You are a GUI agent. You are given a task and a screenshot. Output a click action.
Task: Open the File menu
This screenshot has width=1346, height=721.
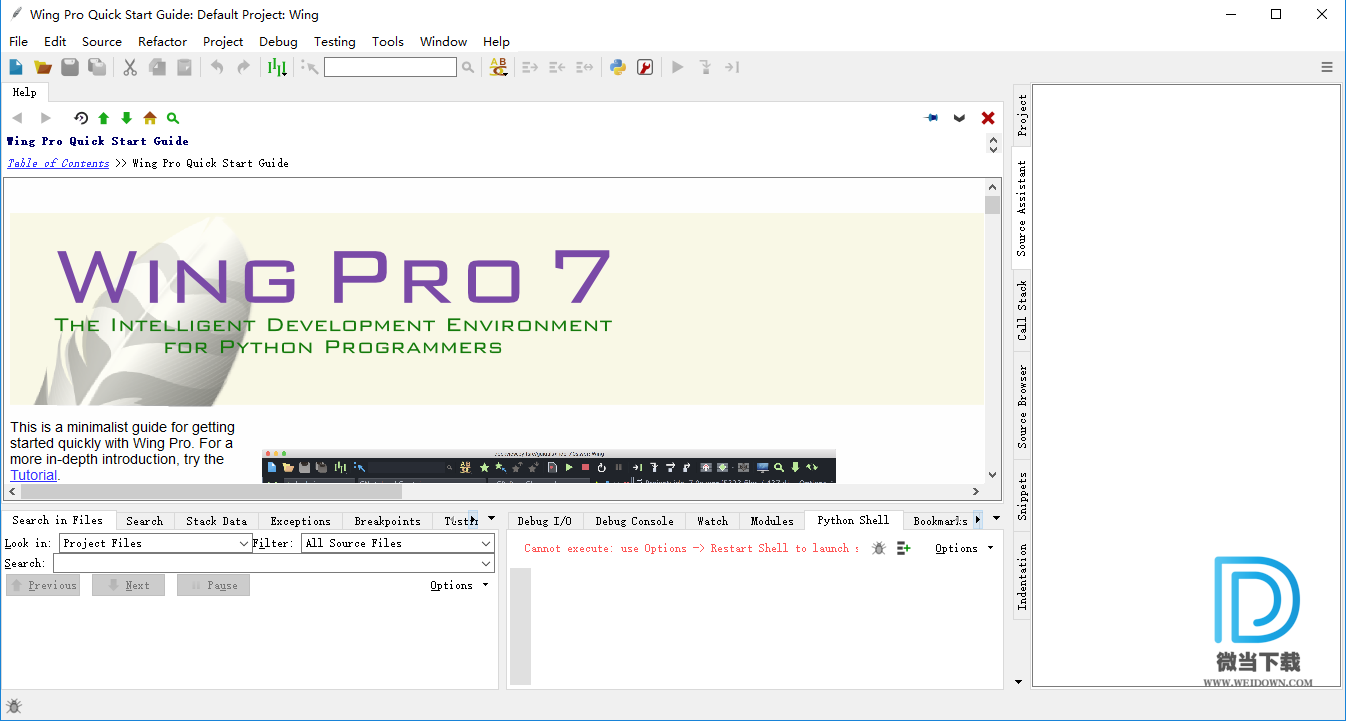18,41
